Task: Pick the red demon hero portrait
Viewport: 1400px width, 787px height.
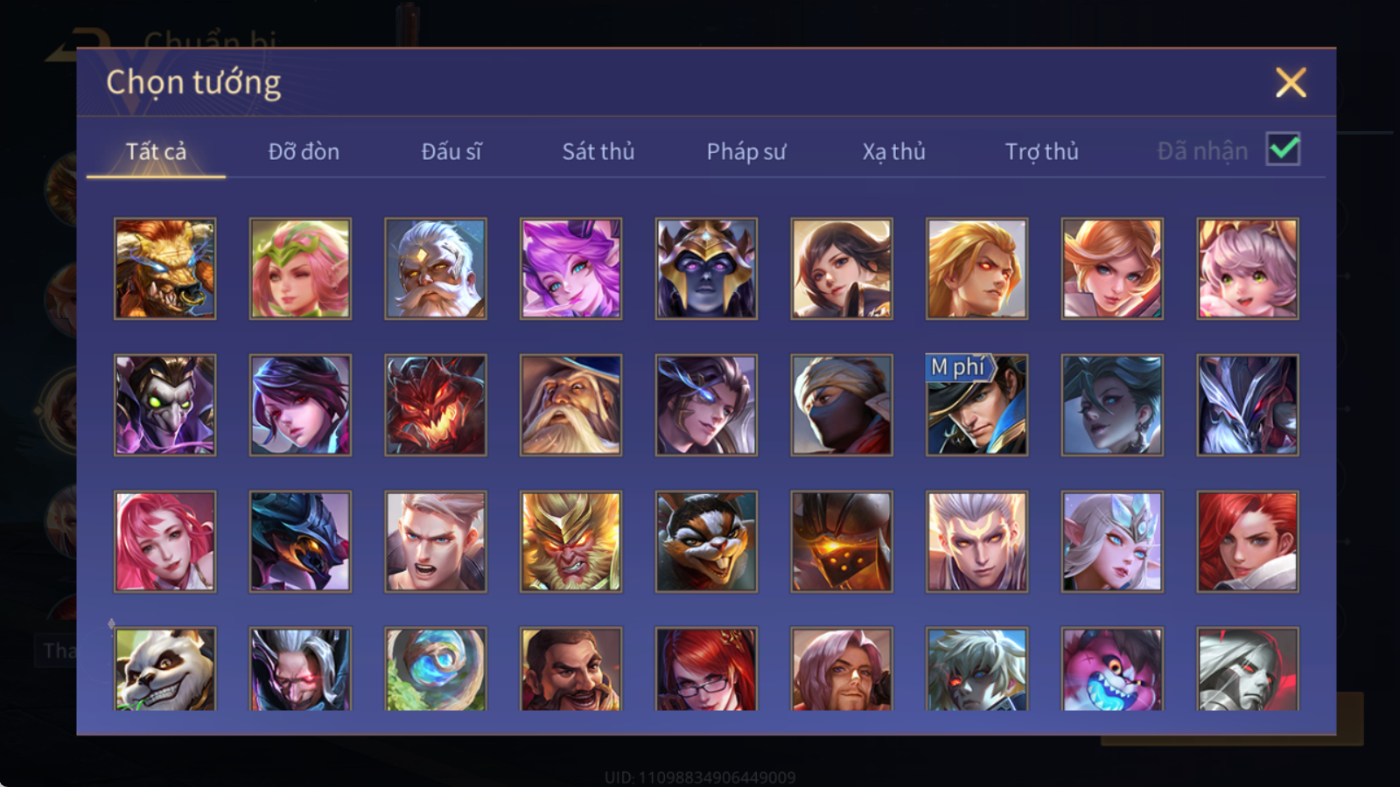Action: click(x=436, y=405)
